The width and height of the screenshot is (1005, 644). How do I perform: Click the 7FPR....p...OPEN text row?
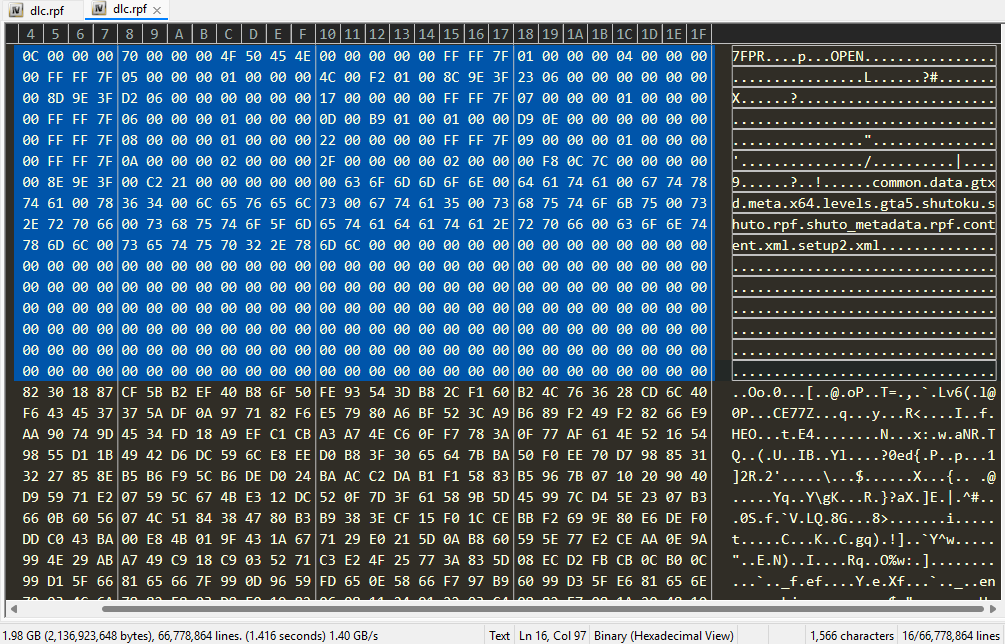(x=864, y=56)
